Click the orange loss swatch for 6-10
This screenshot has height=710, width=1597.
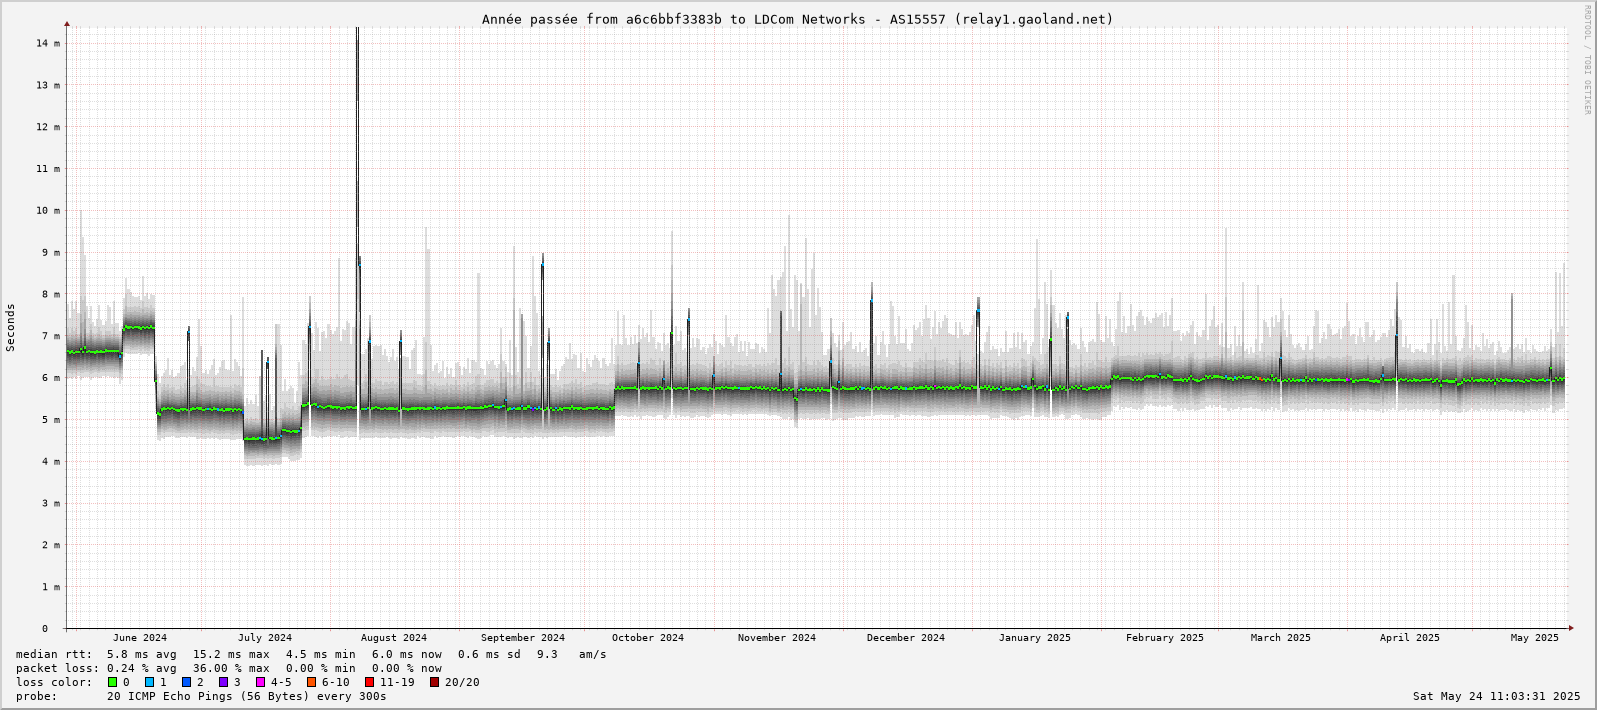pos(312,682)
